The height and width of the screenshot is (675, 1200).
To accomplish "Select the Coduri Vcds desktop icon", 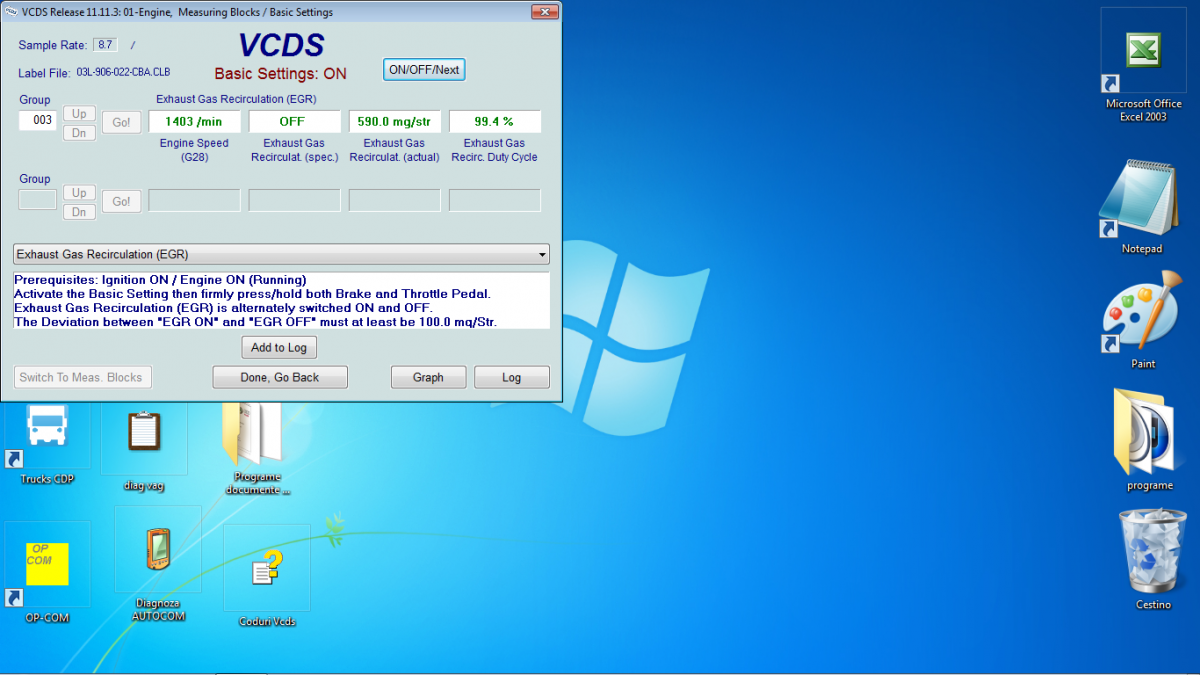I will tap(266, 578).
